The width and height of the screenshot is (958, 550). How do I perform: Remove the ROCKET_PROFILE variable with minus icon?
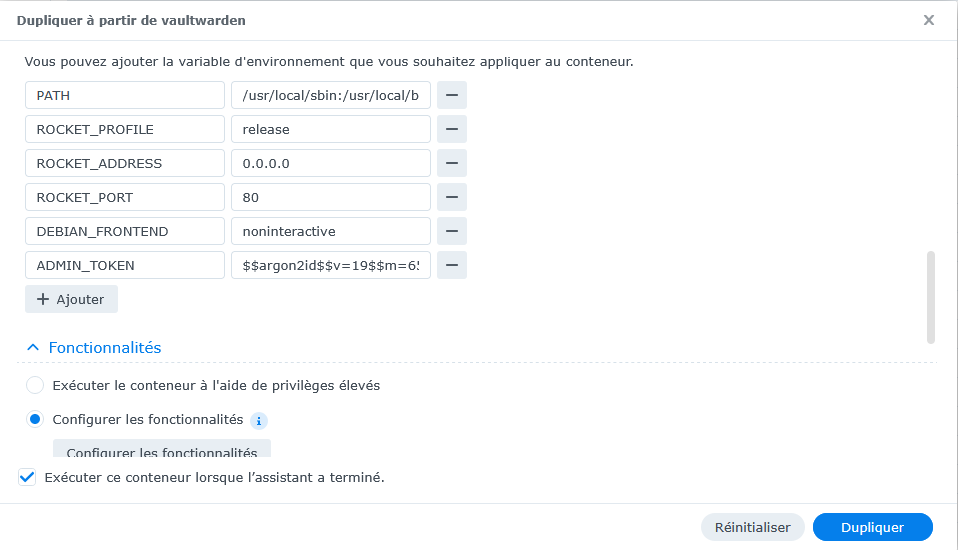[x=452, y=130]
